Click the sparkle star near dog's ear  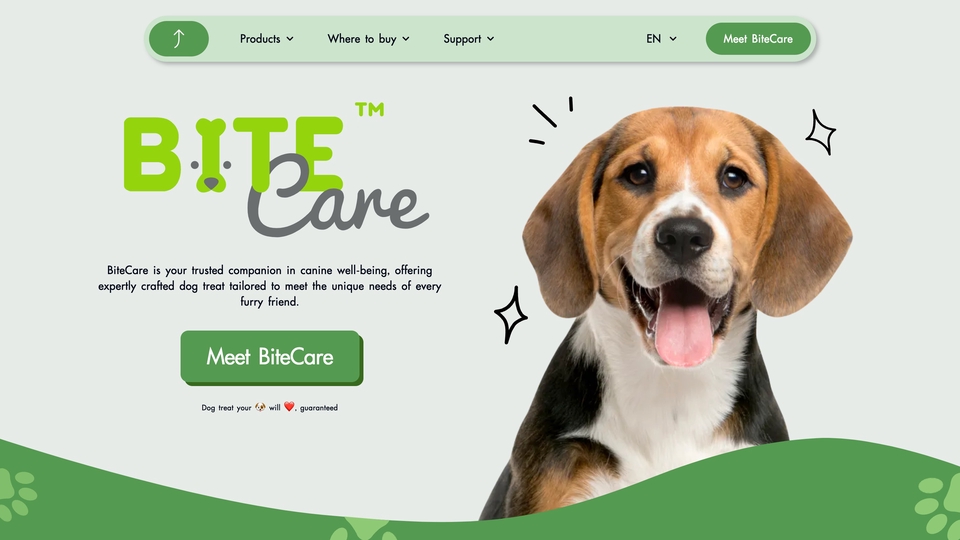[x=820, y=132]
